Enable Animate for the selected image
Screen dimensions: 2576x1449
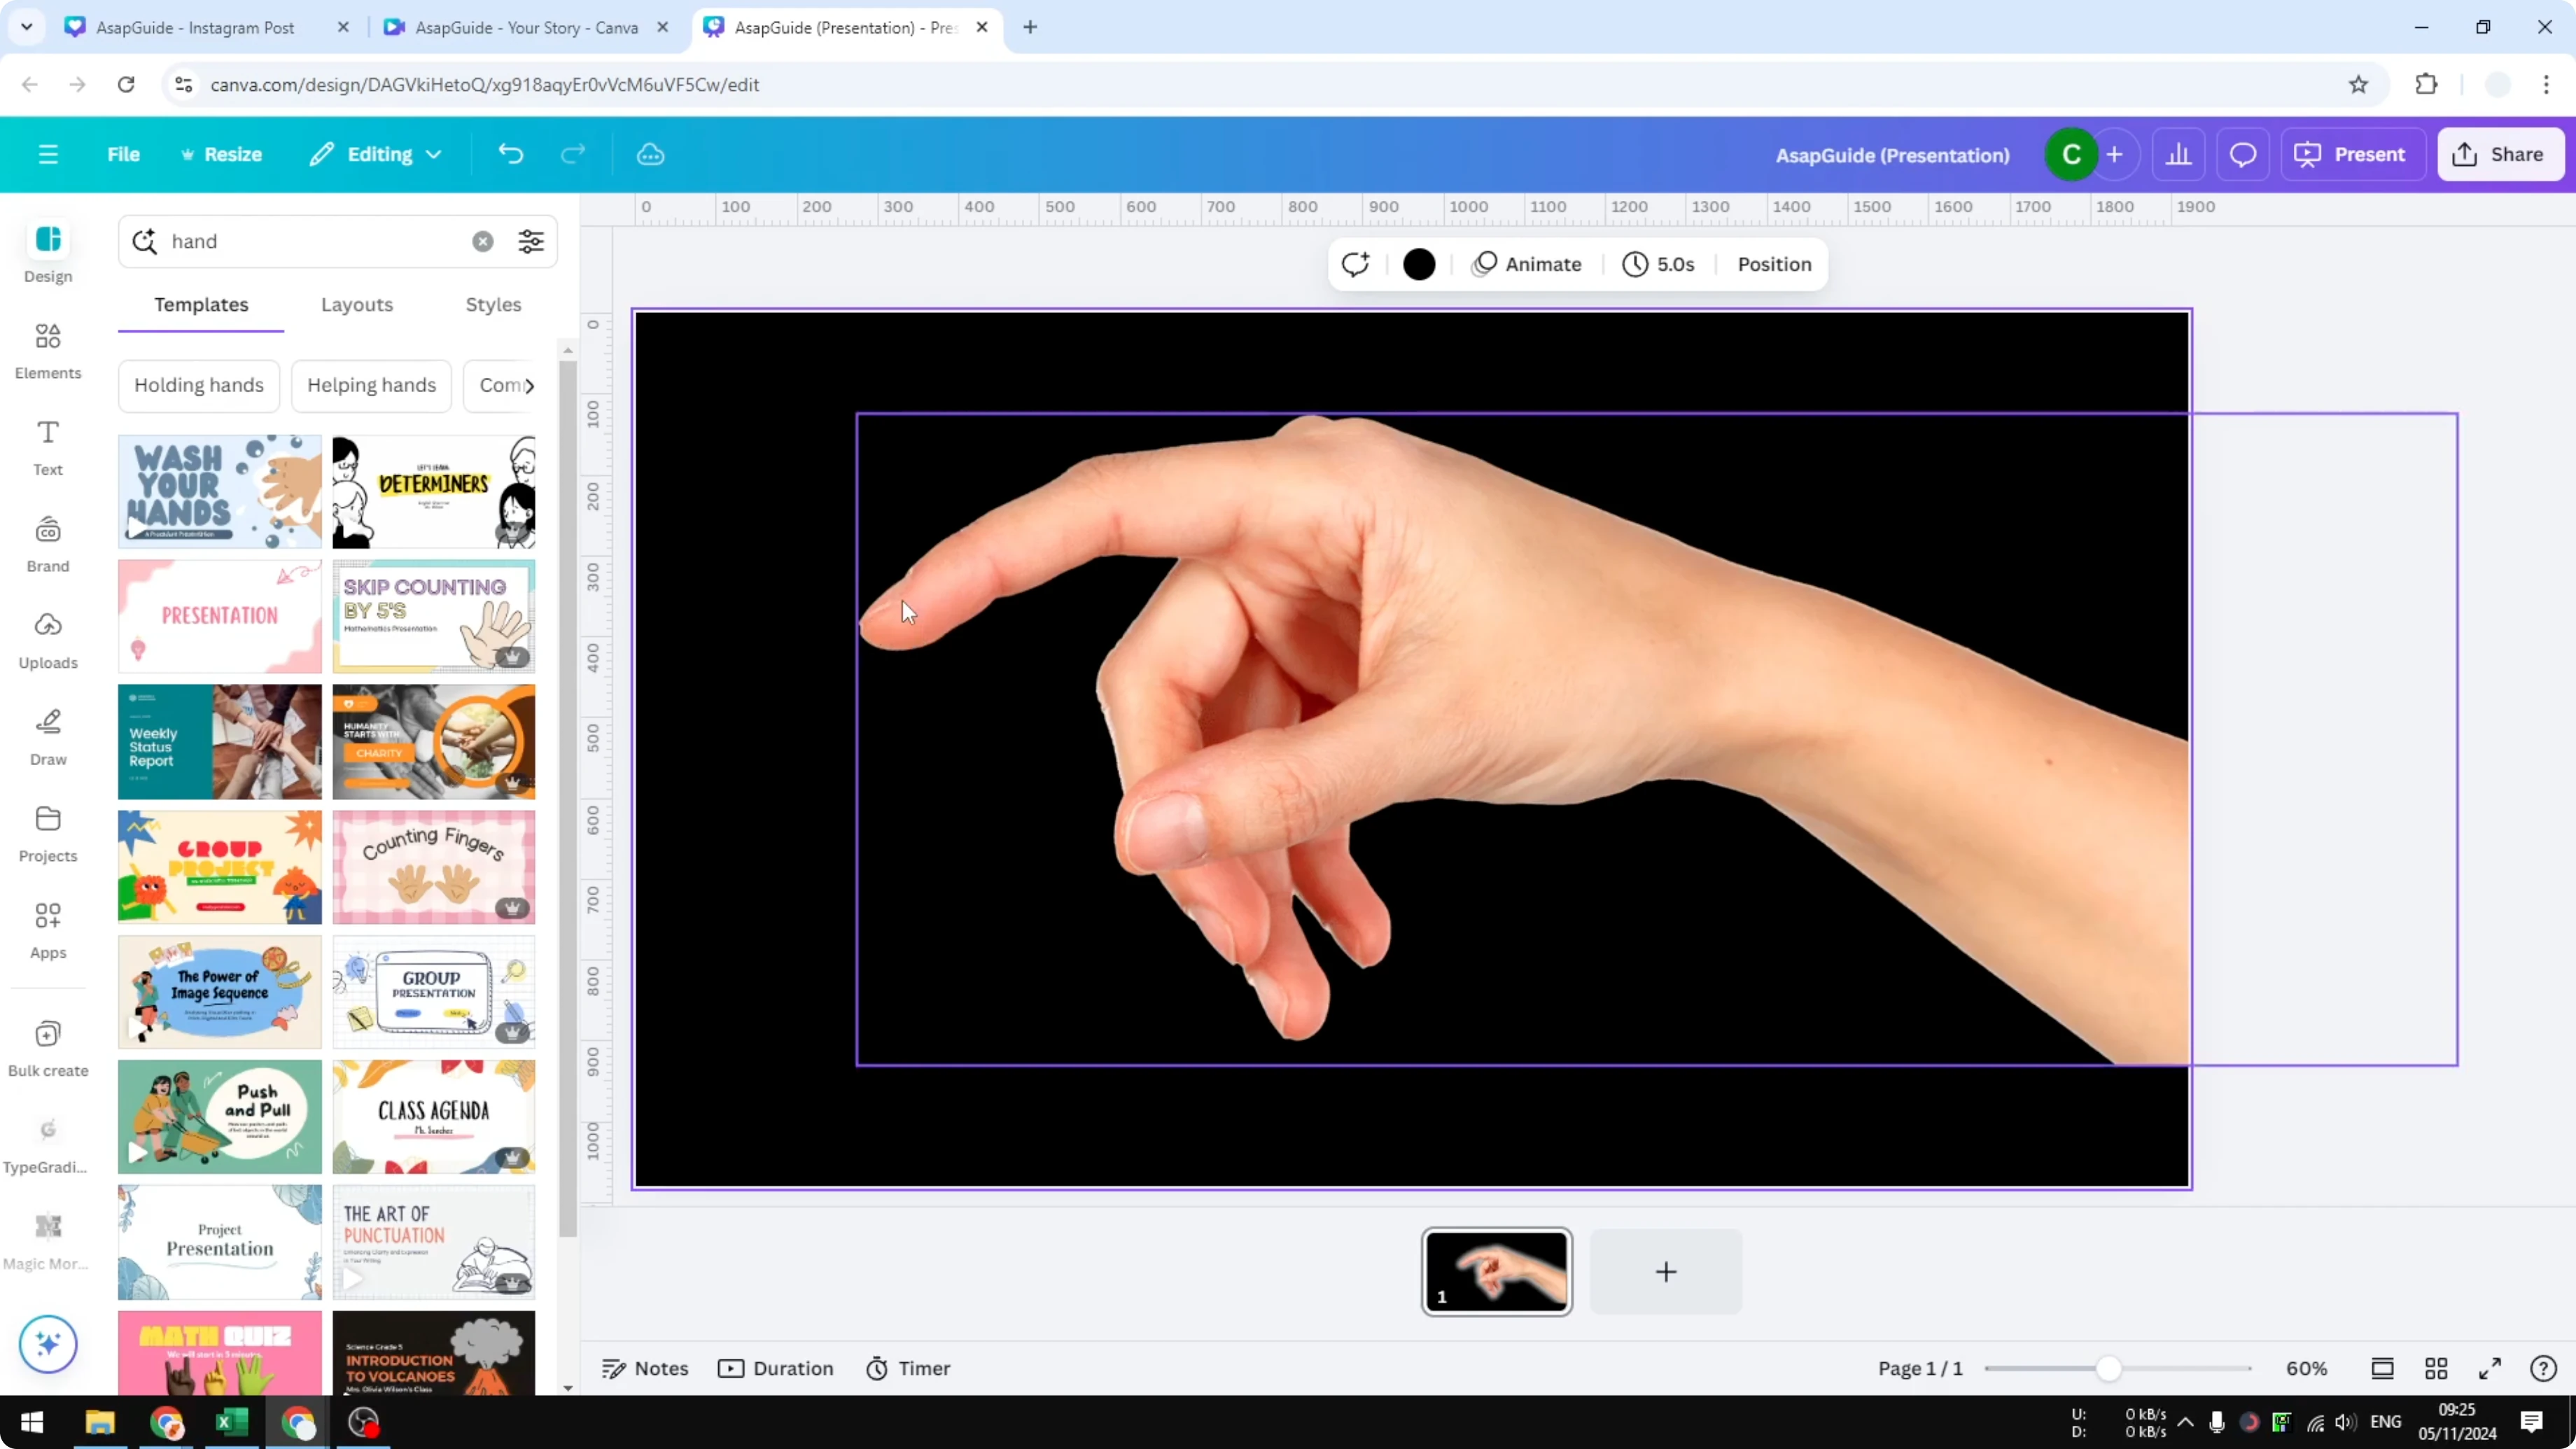point(1527,264)
